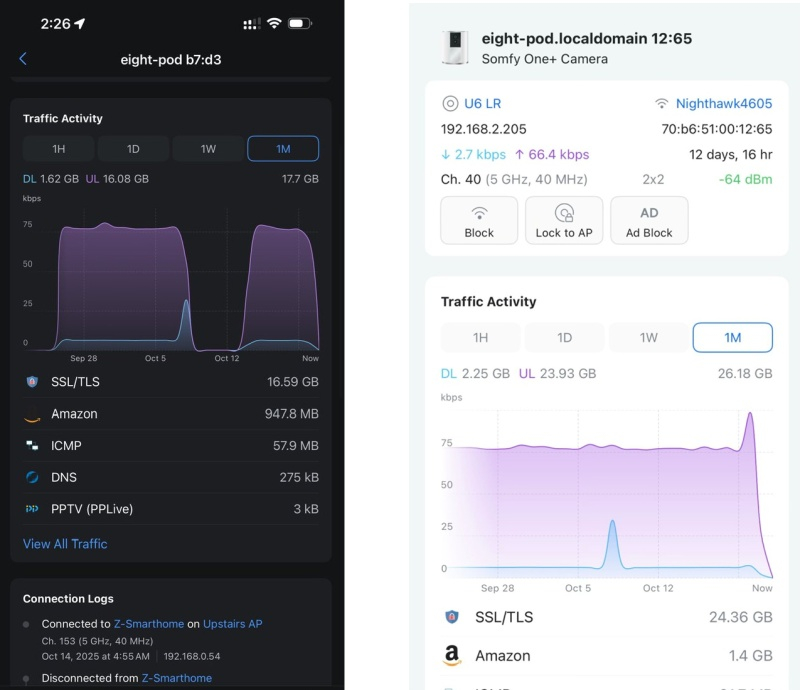Click the Somfy One+ Camera device thumbnail
This screenshot has height=690, width=800.
click(455, 48)
